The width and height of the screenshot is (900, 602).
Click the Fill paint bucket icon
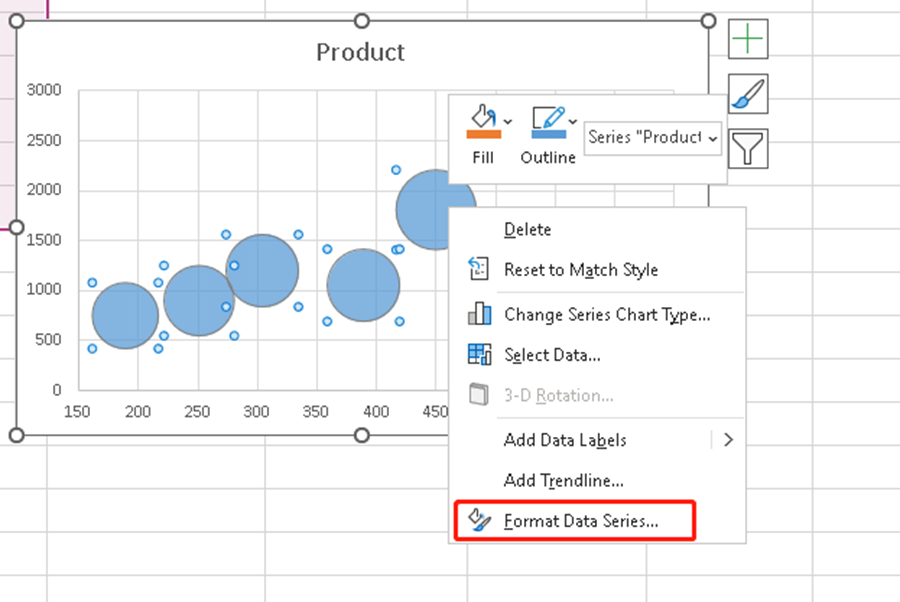point(483,116)
